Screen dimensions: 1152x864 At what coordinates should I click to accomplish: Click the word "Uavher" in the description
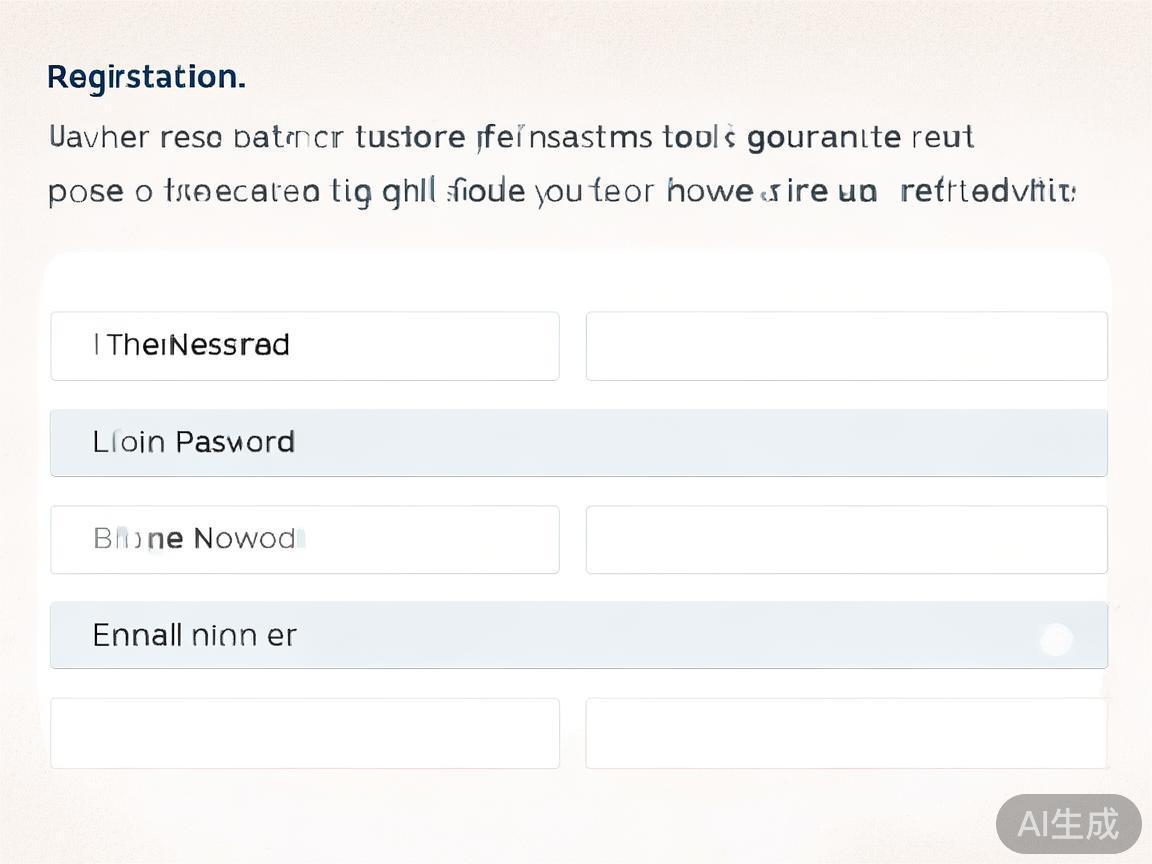point(99,137)
